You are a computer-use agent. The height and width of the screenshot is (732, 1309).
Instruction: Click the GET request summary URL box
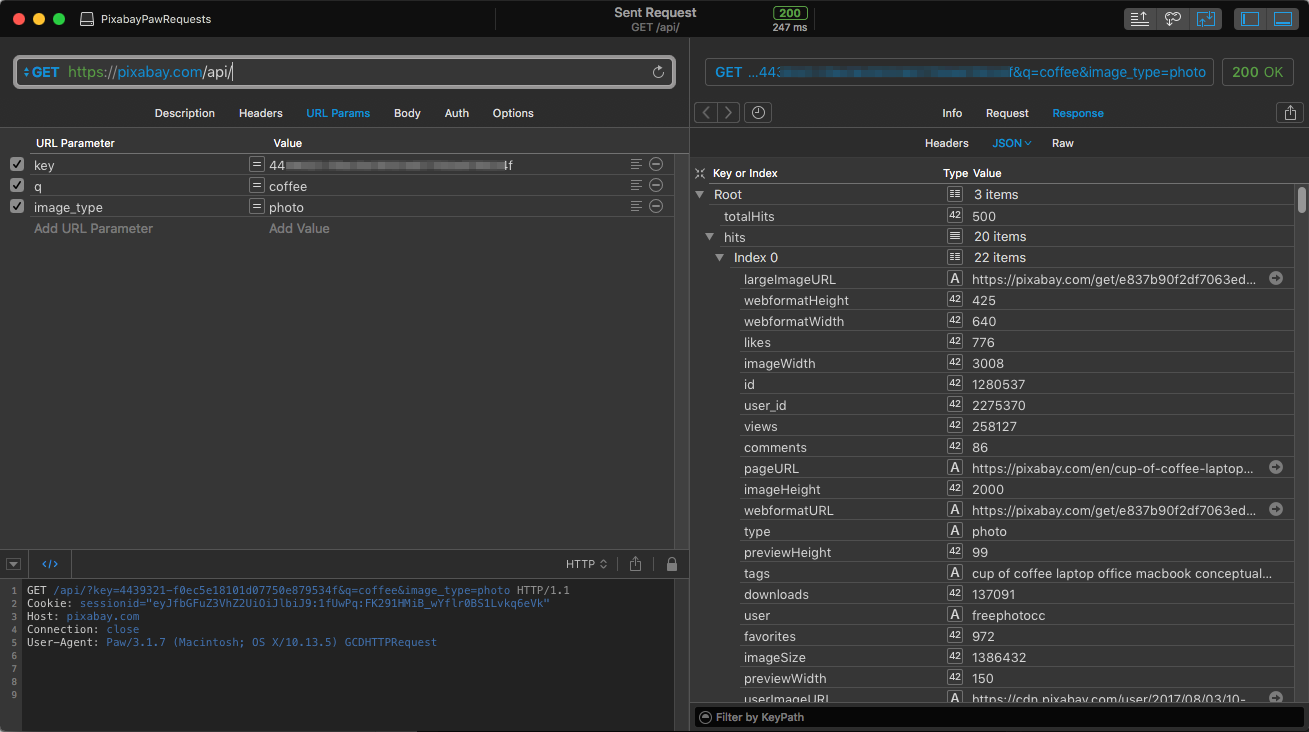point(960,72)
